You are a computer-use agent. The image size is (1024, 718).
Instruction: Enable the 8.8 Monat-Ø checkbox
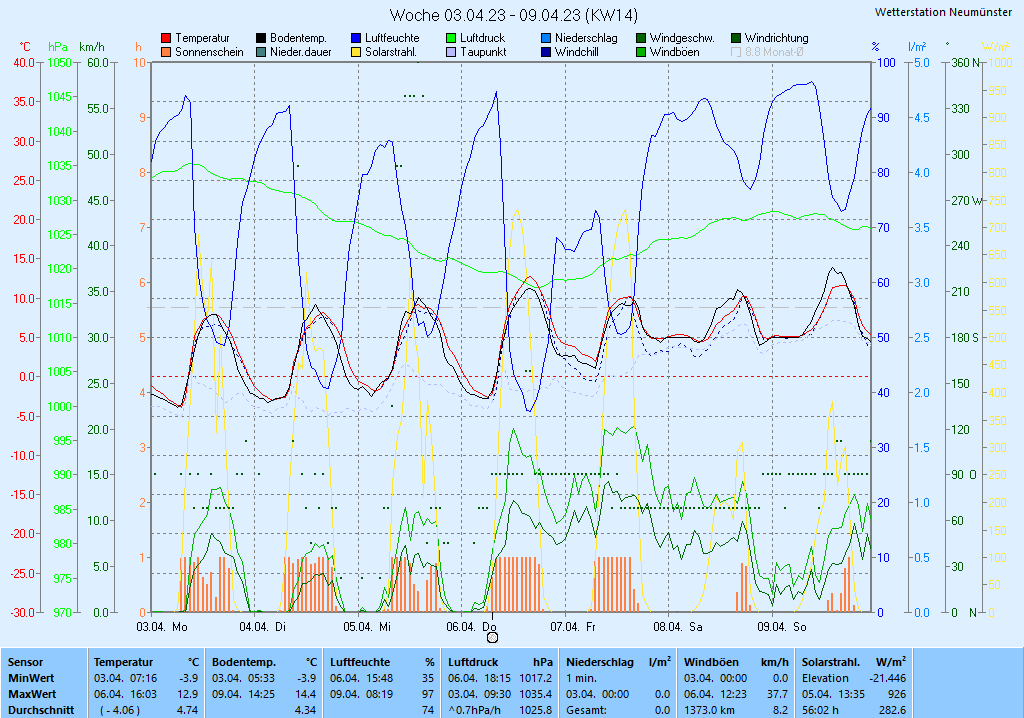point(736,52)
